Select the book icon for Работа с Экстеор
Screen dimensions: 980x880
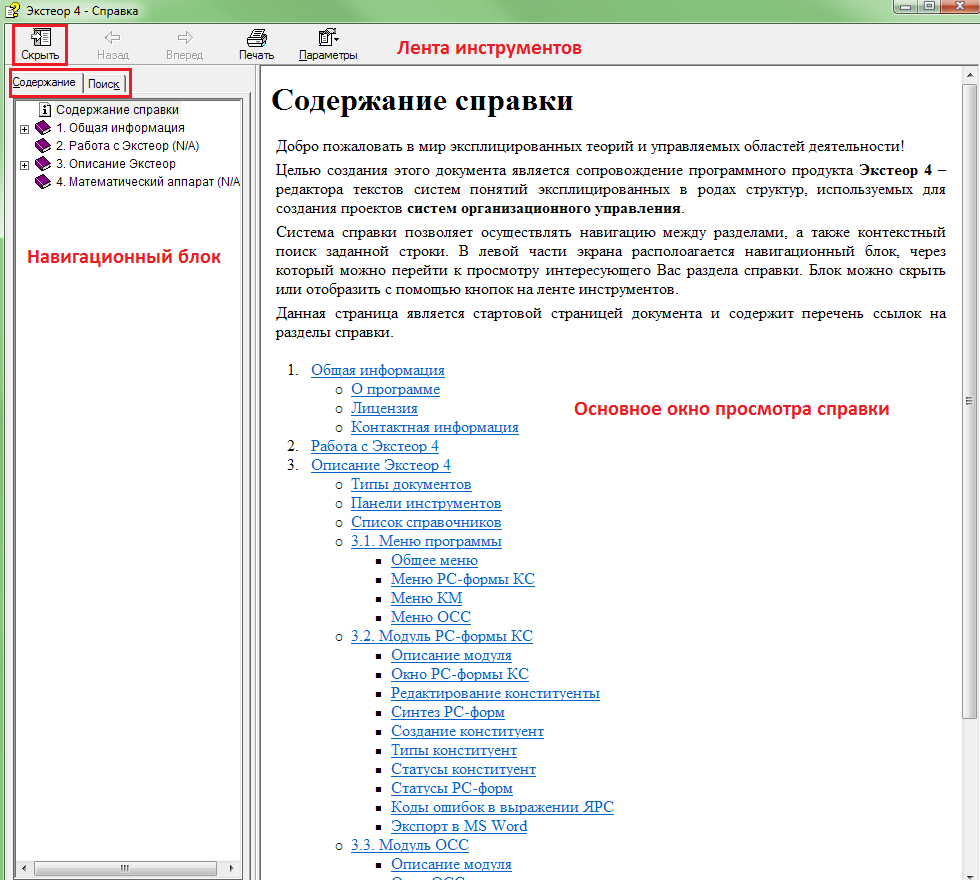42,146
